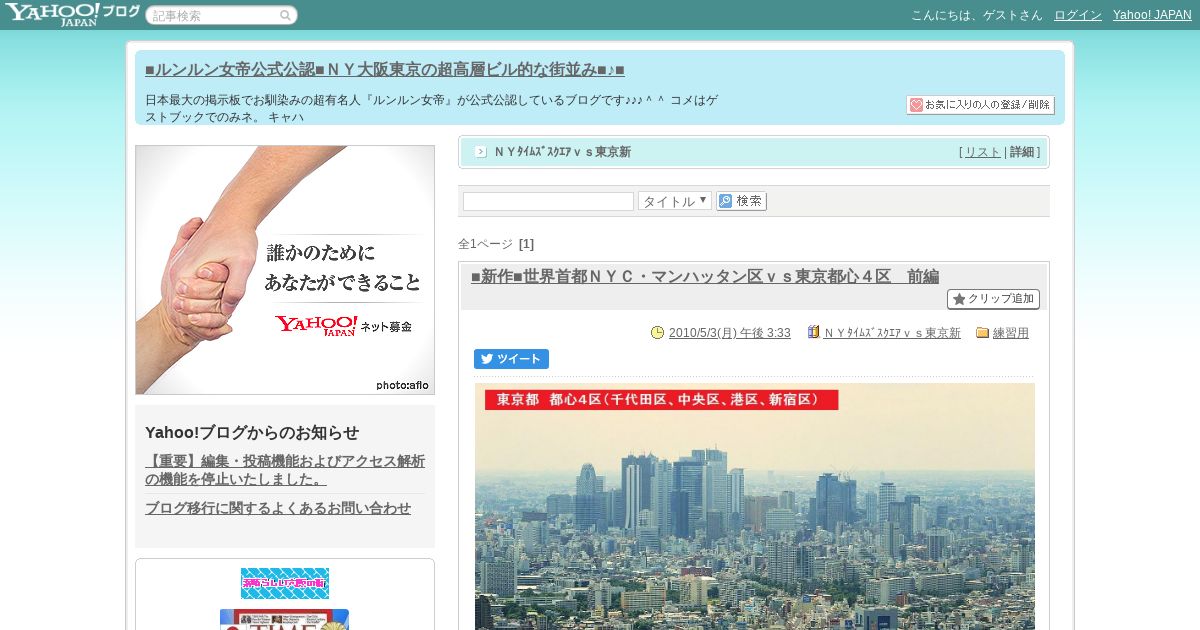Open Tokyo skyline photo in post
This screenshot has width=1200, height=630.
point(755,506)
